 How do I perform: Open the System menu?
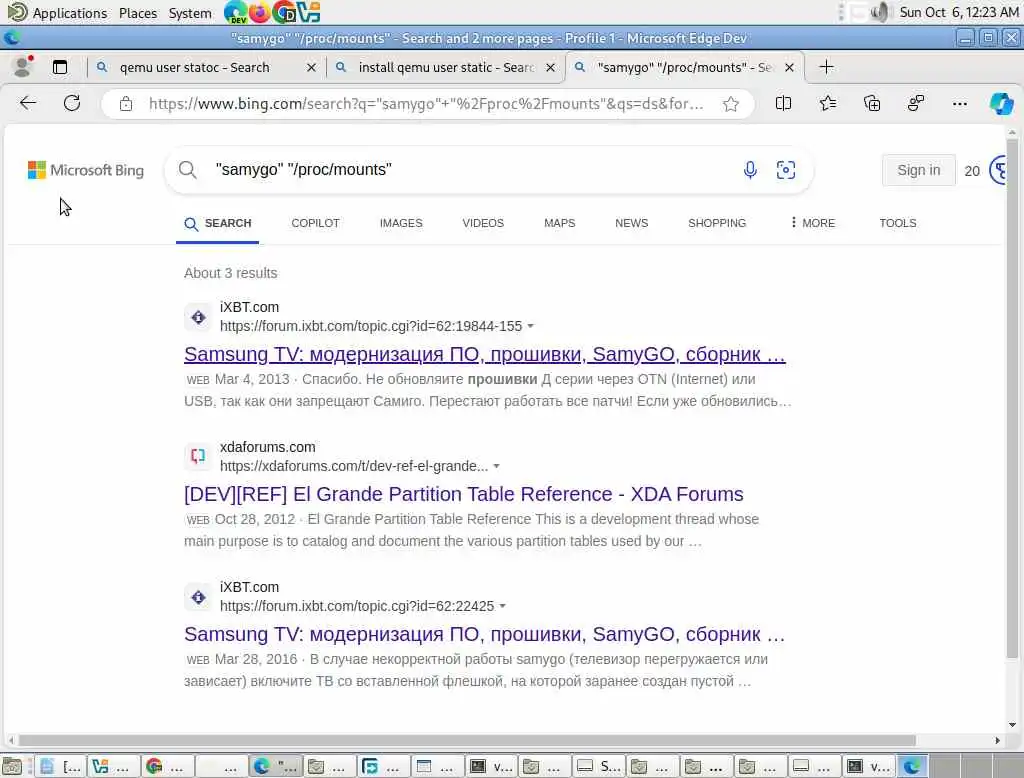(190, 12)
